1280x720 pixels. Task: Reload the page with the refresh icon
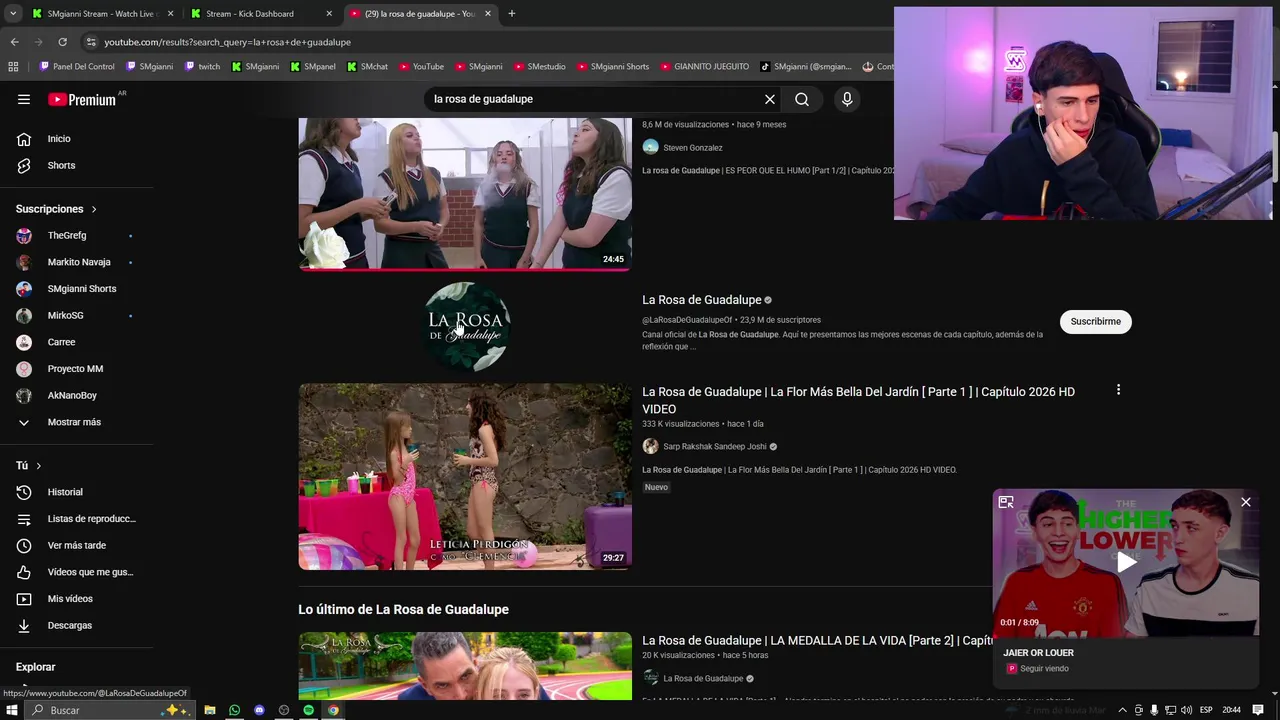[62, 42]
